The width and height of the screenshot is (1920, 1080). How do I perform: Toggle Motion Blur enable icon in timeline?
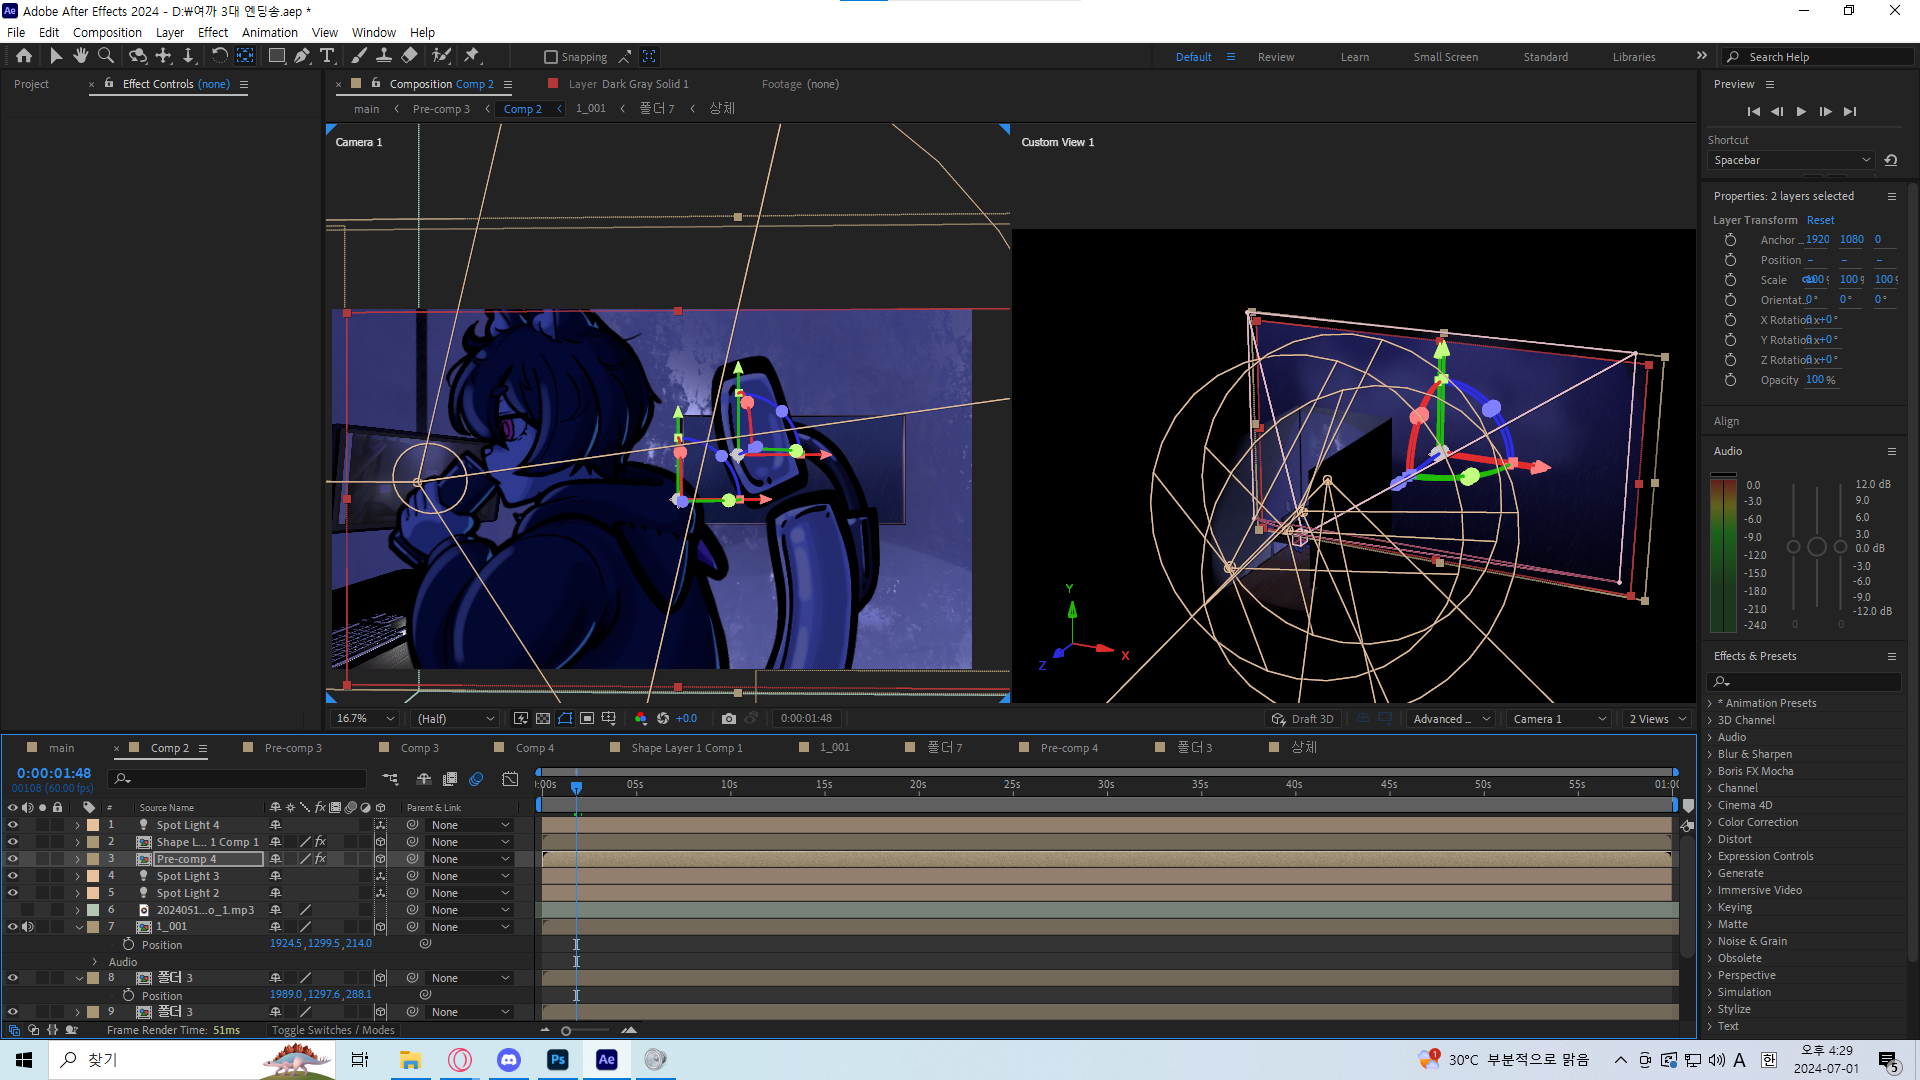click(x=477, y=779)
